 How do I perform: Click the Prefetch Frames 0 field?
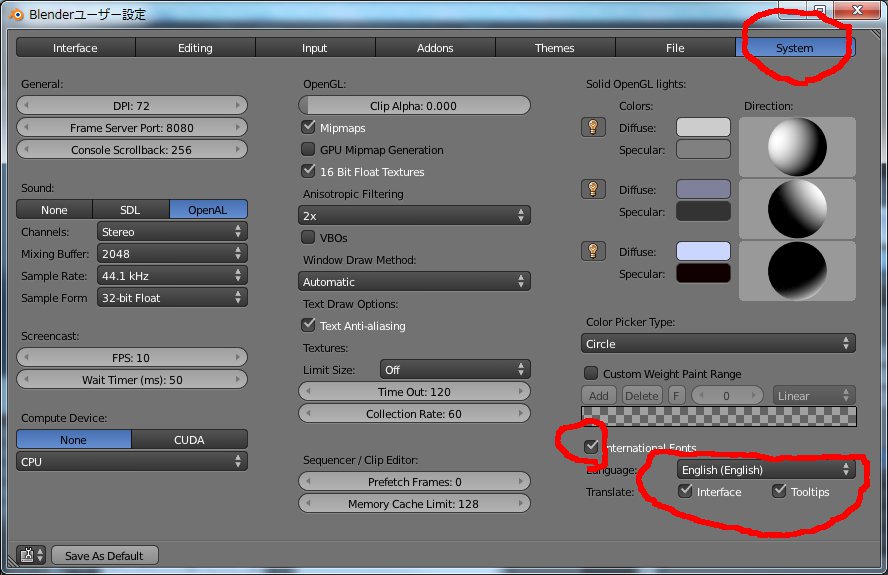[414, 482]
